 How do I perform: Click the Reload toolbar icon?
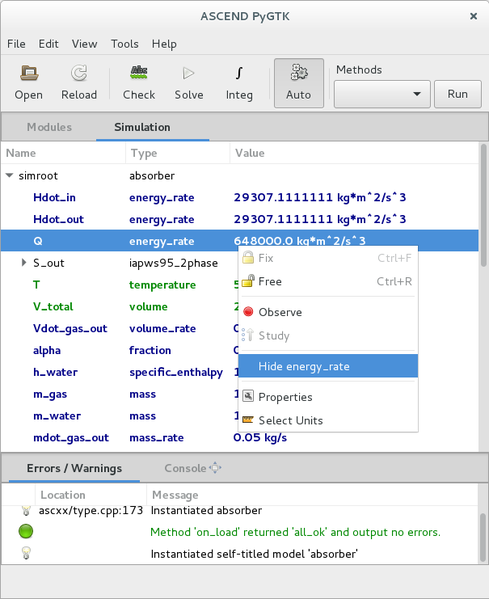coord(79,73)
